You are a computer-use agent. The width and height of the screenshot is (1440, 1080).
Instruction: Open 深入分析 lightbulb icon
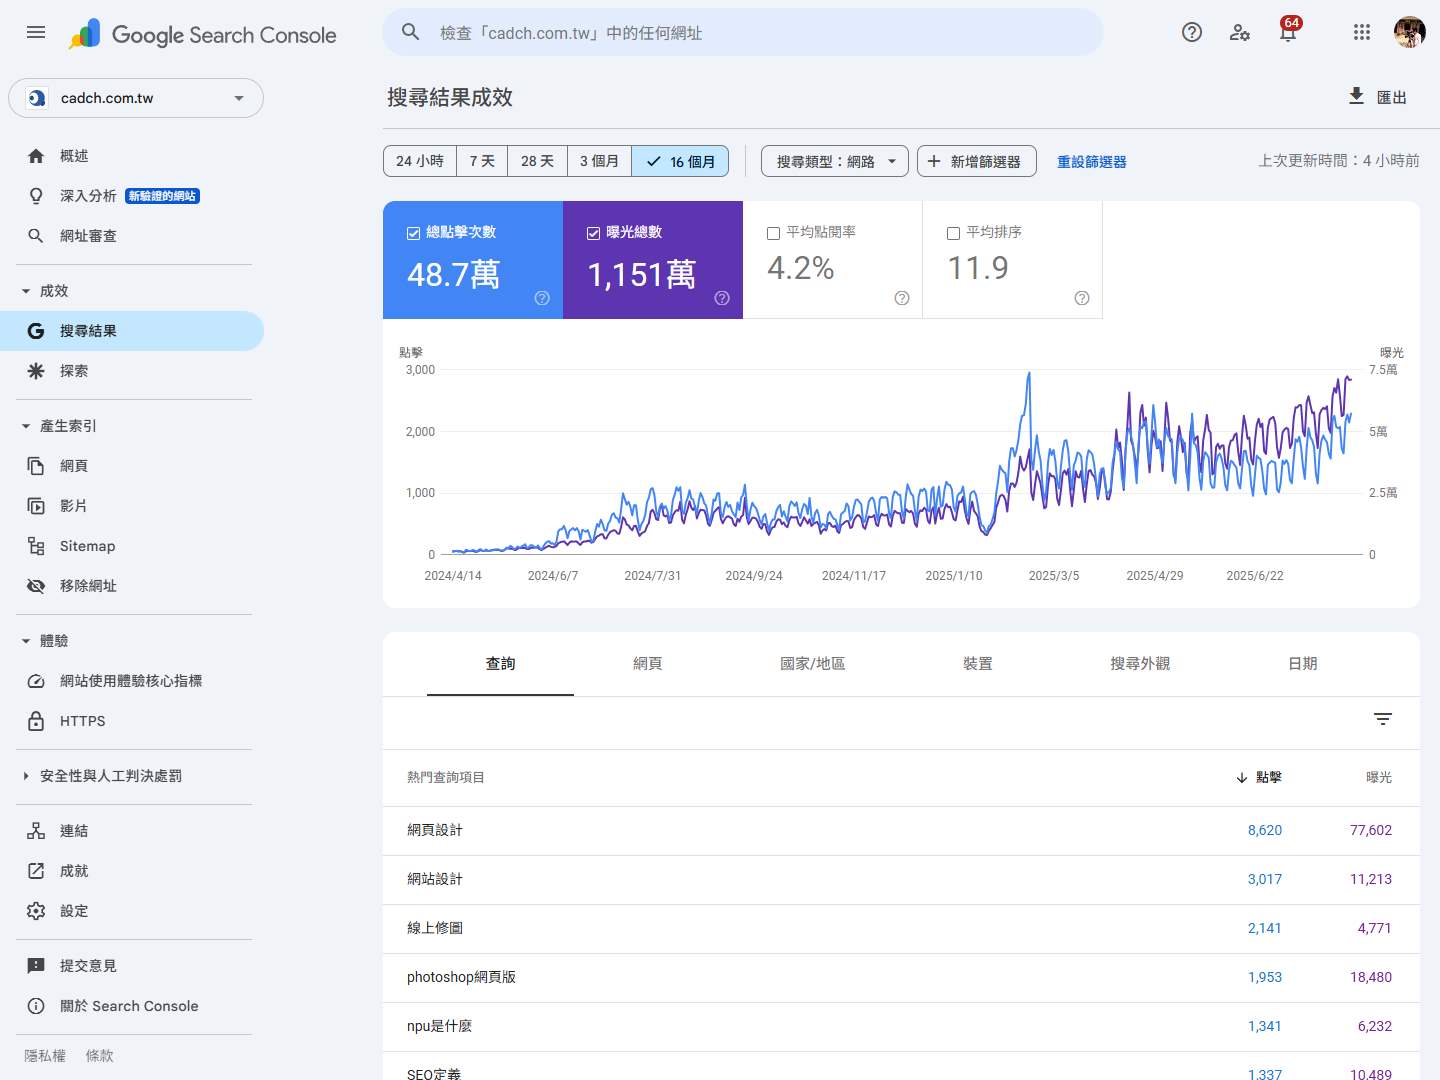(36, 196)
